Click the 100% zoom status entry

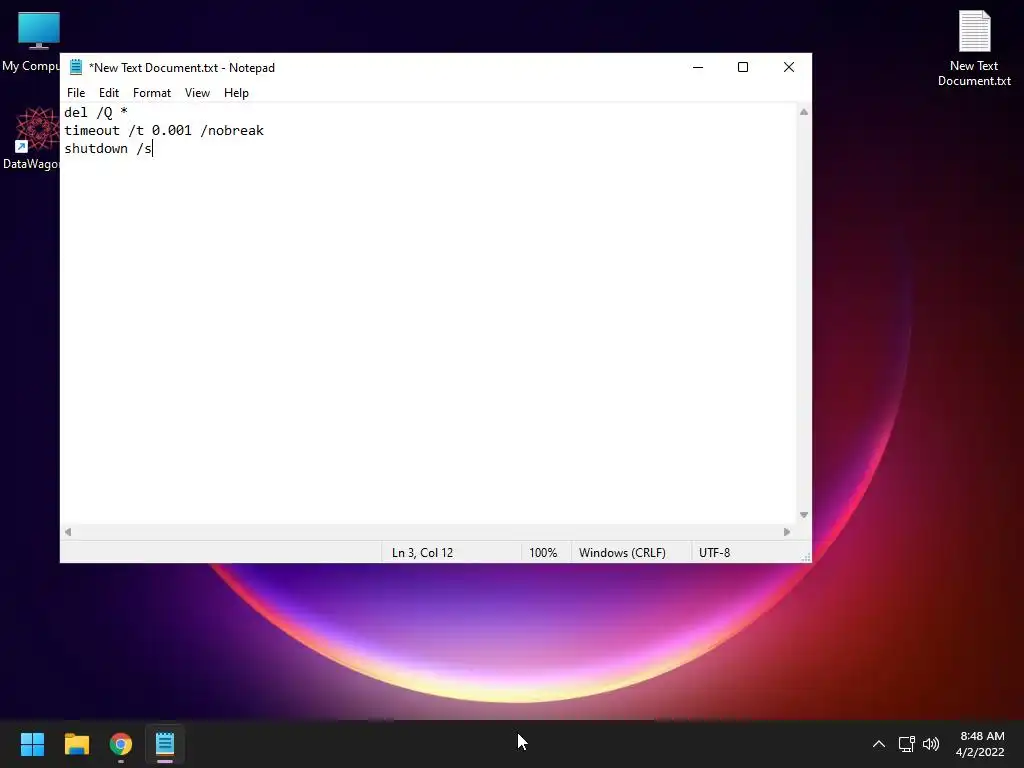[543, 552]
